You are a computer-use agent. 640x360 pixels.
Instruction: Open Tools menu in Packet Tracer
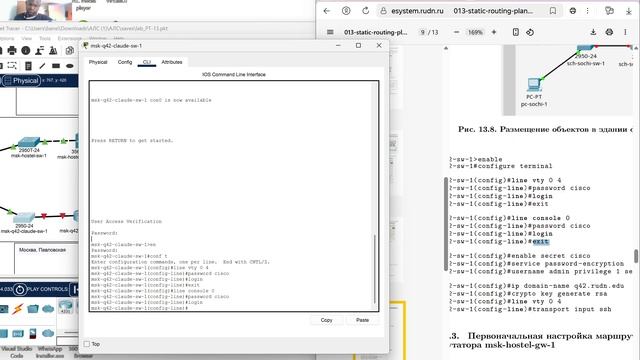(x=44, y=38)
